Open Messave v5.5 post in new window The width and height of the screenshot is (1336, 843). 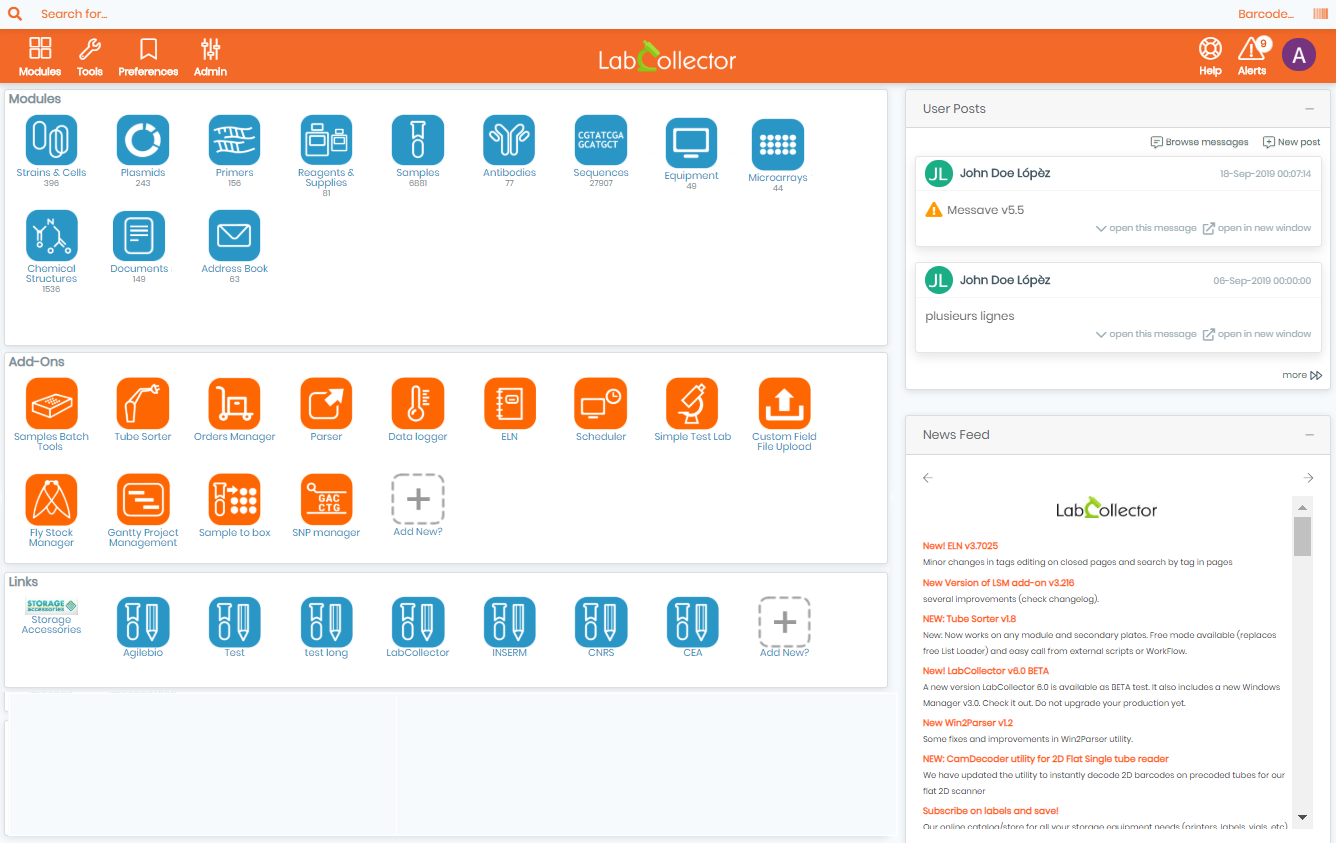[1257, 228]
